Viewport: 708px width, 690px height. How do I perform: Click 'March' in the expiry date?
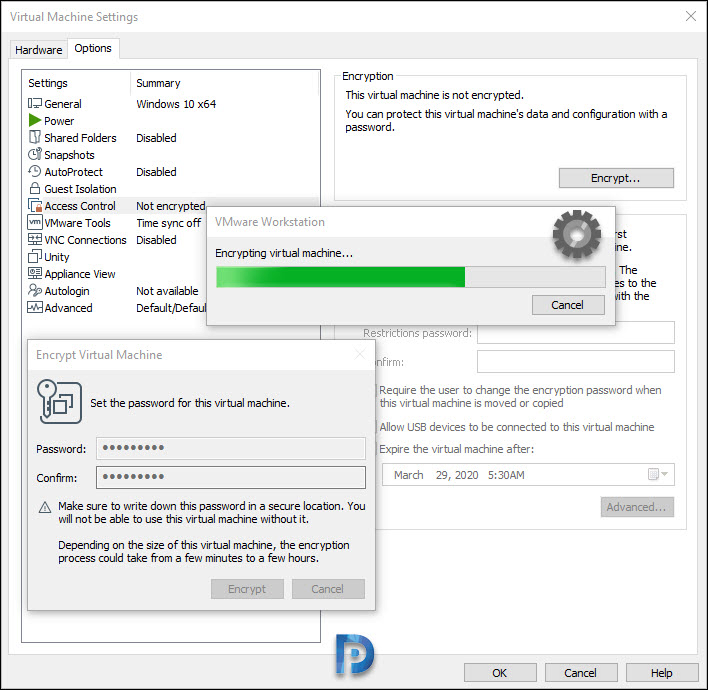tap(409, 475)
